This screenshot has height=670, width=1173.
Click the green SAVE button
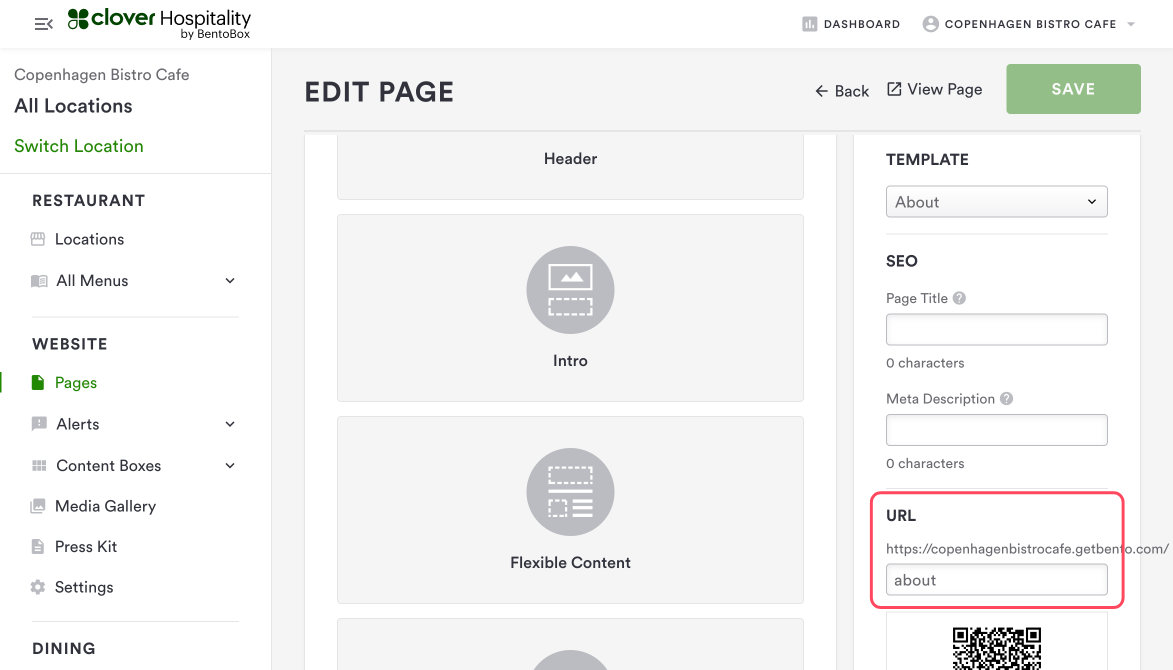click(x=1074, y=89)
